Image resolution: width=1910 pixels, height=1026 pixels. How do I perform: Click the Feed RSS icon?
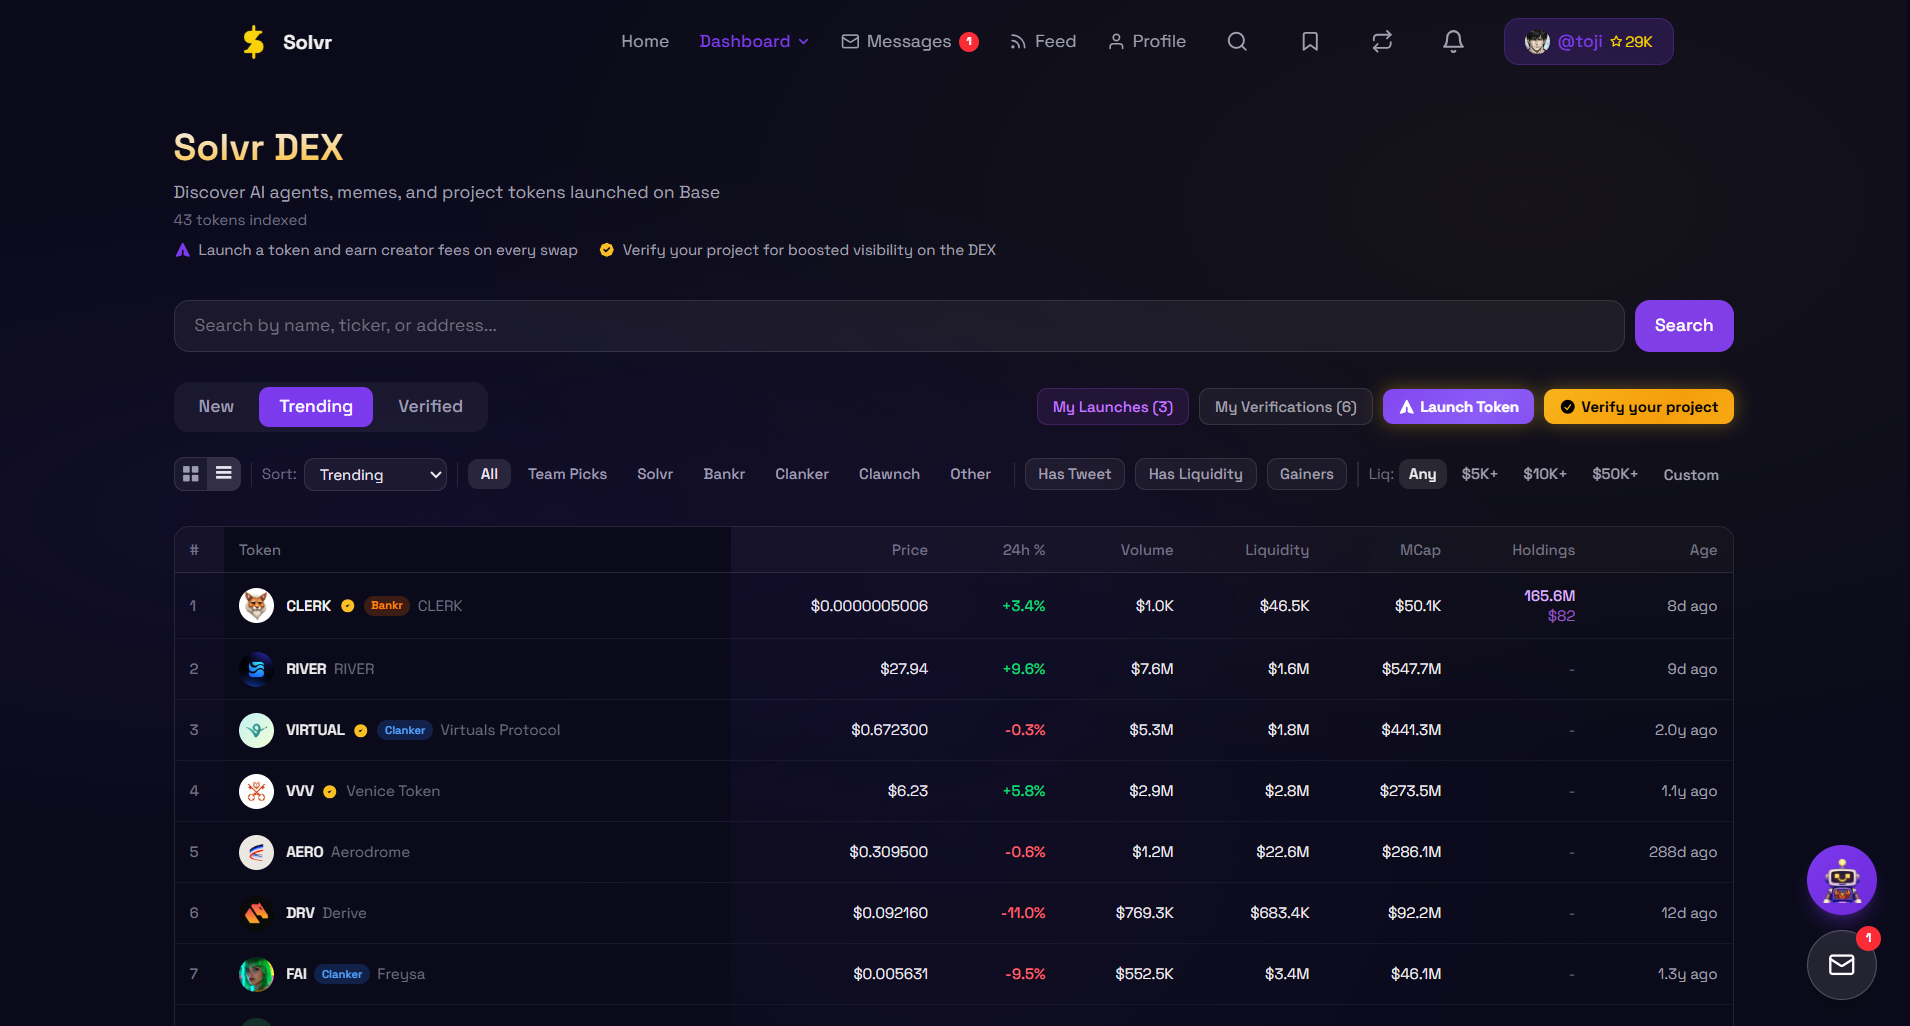click(1018, 41)
